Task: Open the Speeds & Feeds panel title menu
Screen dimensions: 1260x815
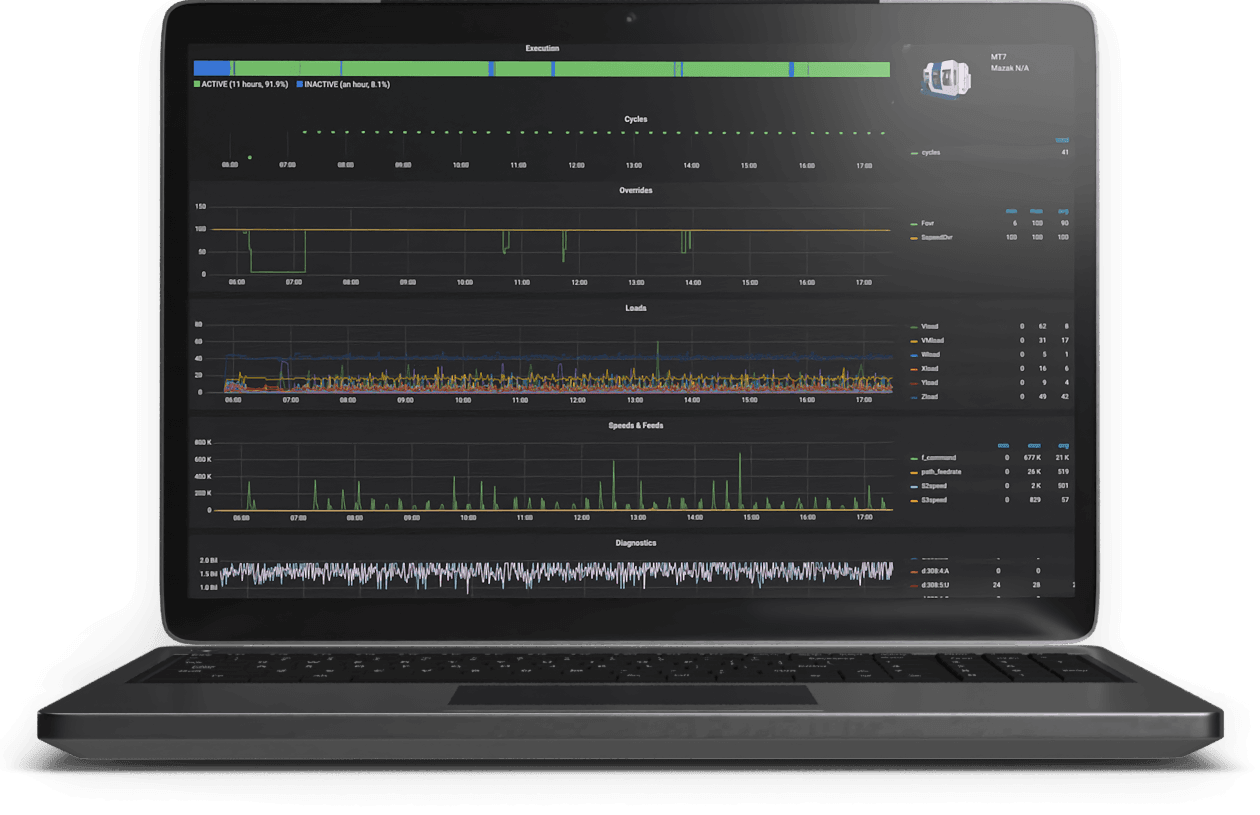Action: pos(636,425)
